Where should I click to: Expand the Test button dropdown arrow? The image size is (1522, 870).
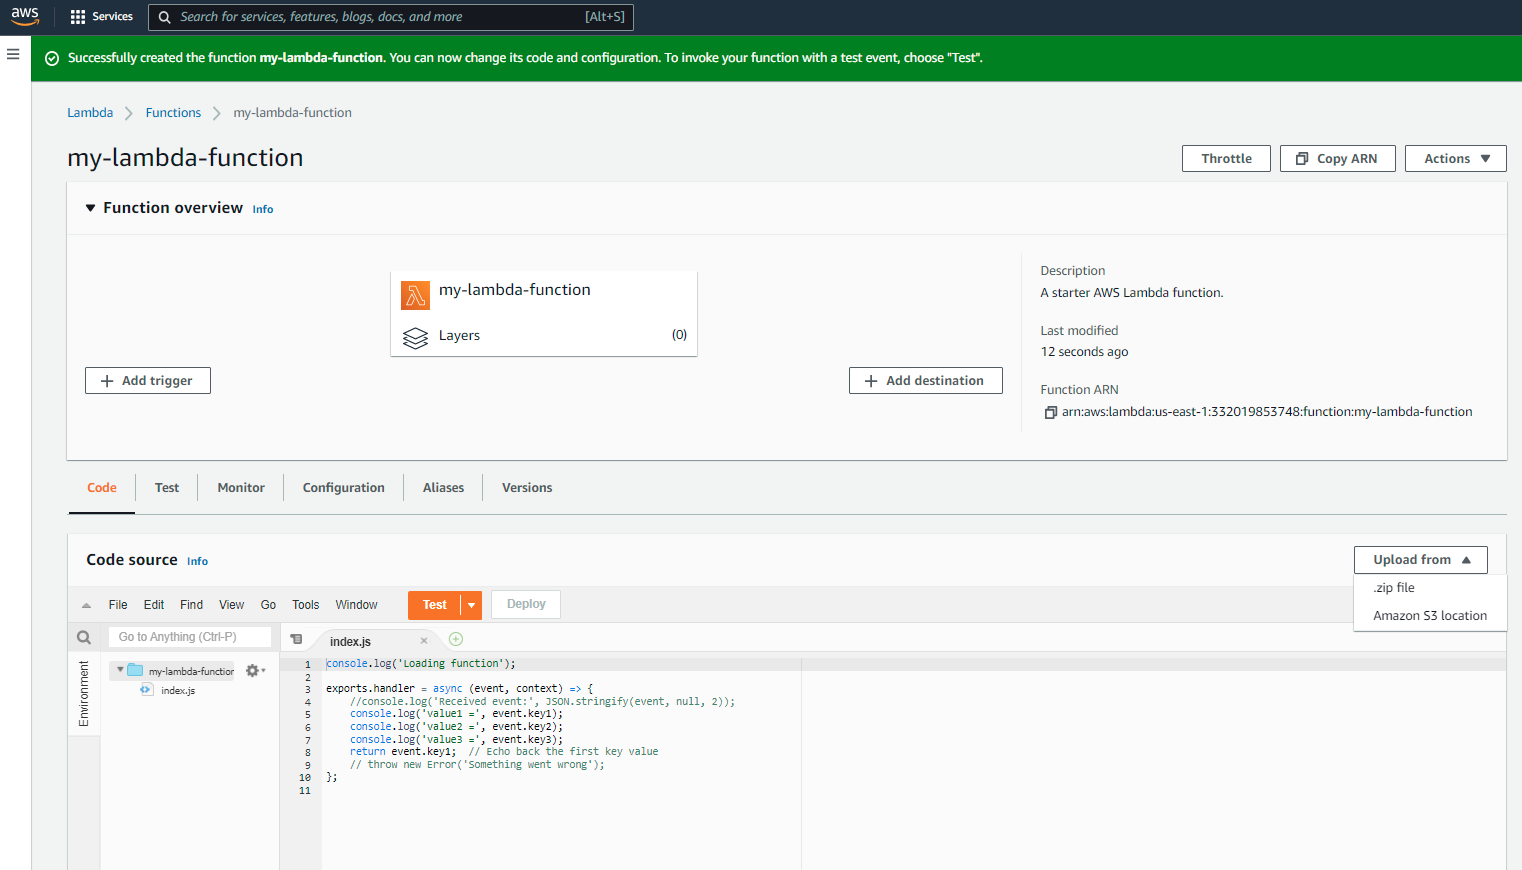(x=471, y=605)
